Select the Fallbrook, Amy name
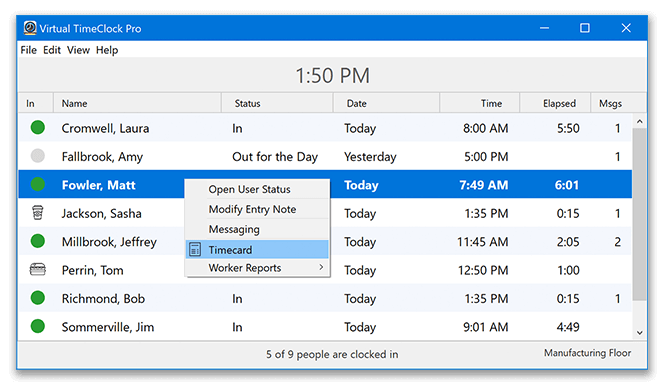This screenshot has height=382, width=665. [x=102, y=157]
